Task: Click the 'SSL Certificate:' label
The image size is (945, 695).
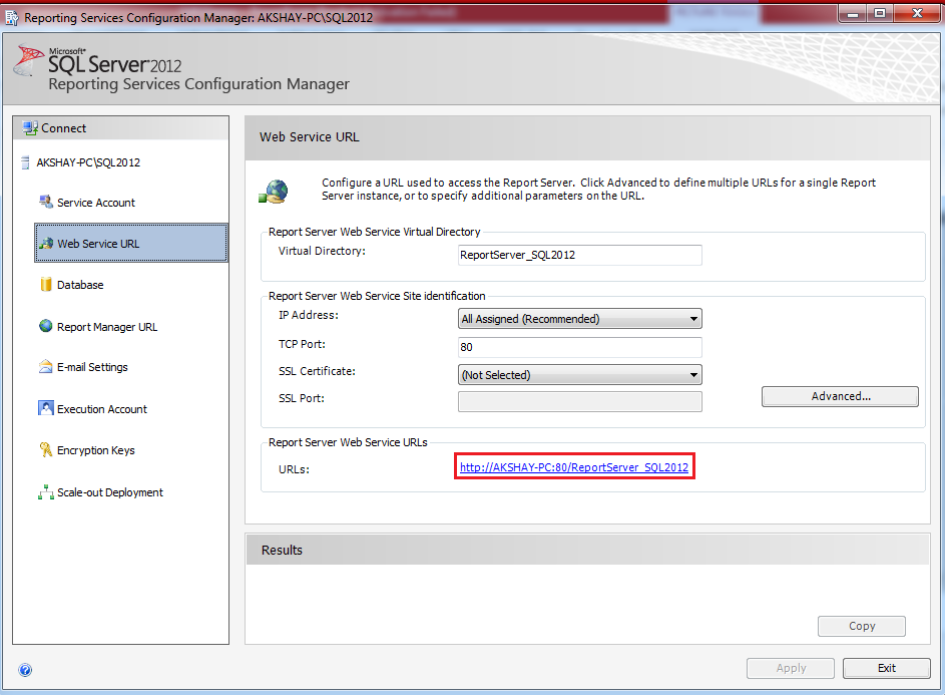Action: click(317, 371)
